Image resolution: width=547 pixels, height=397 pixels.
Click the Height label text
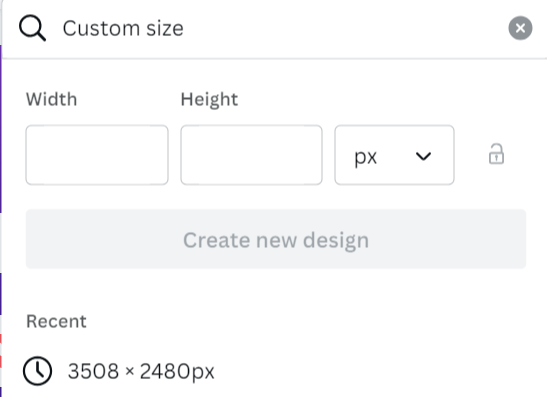[209, 100]
